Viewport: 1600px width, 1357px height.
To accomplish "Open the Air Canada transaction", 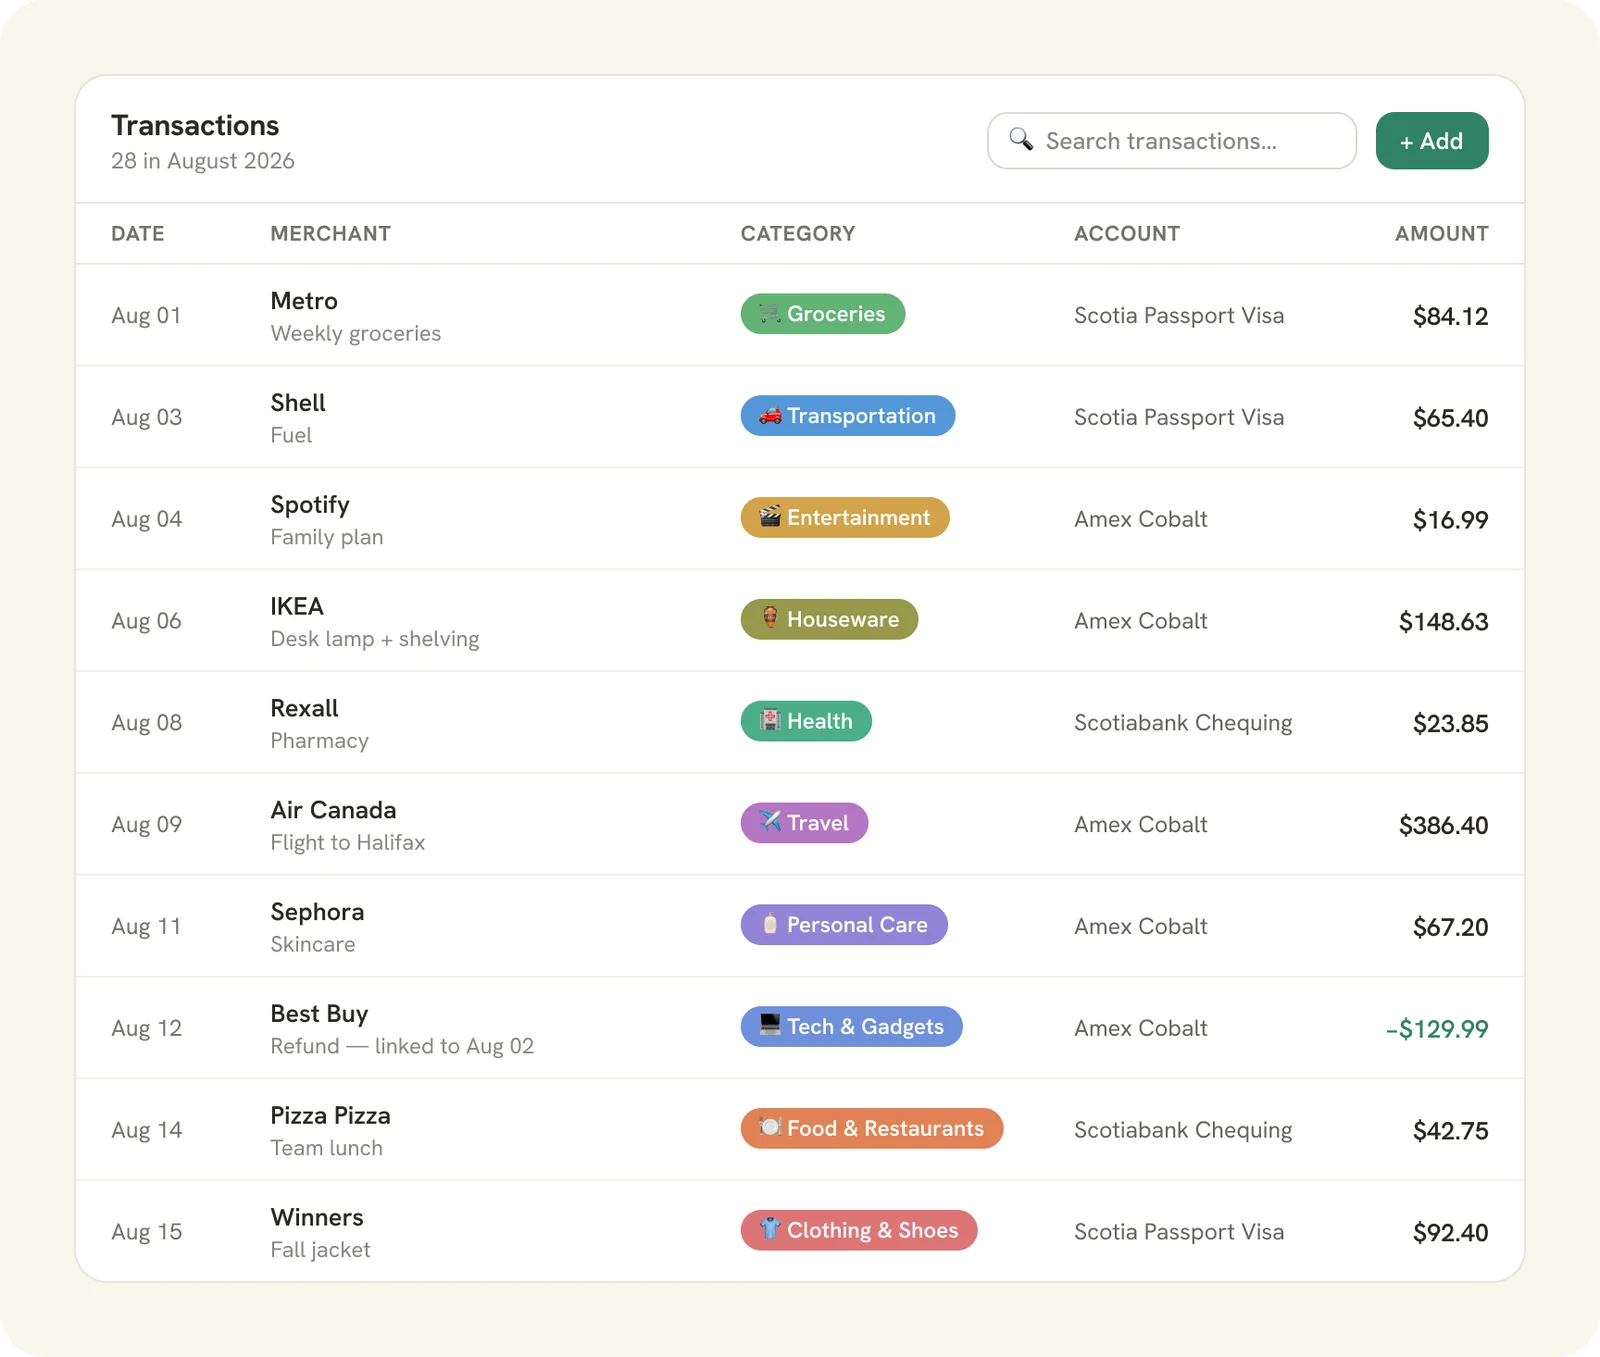I will pyautogui.click(x=800, y=825).
